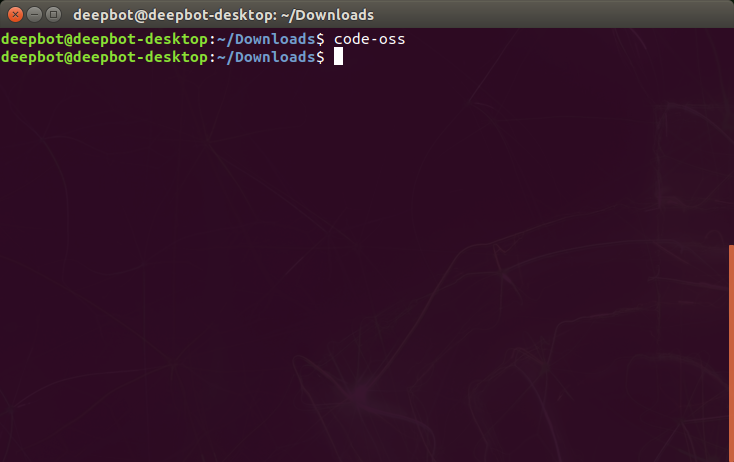
Task: Click the terminal cursor block at prompt
Action: pos(338,57)
